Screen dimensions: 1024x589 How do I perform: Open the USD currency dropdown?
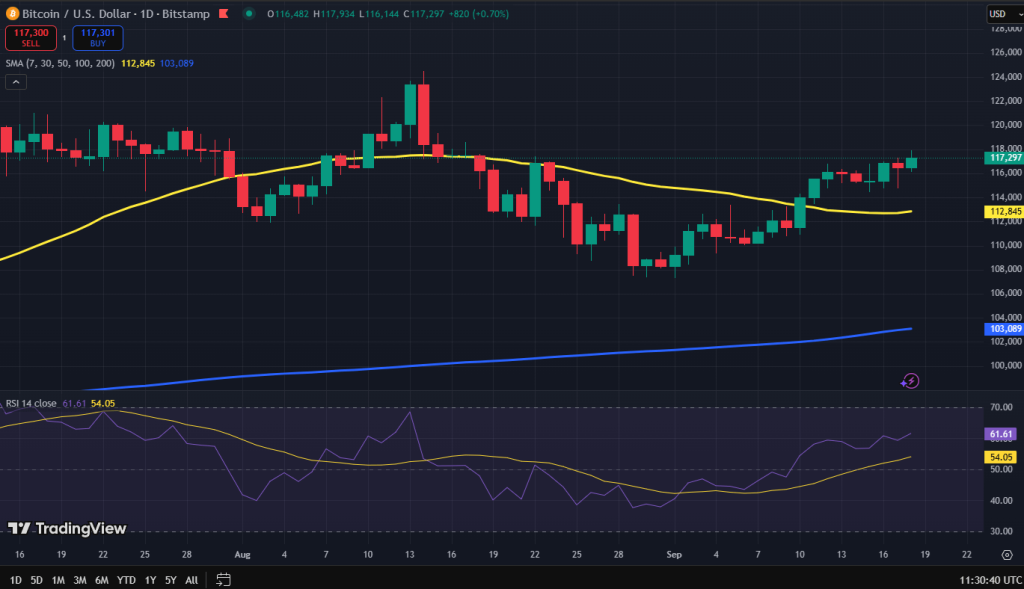1004,14
